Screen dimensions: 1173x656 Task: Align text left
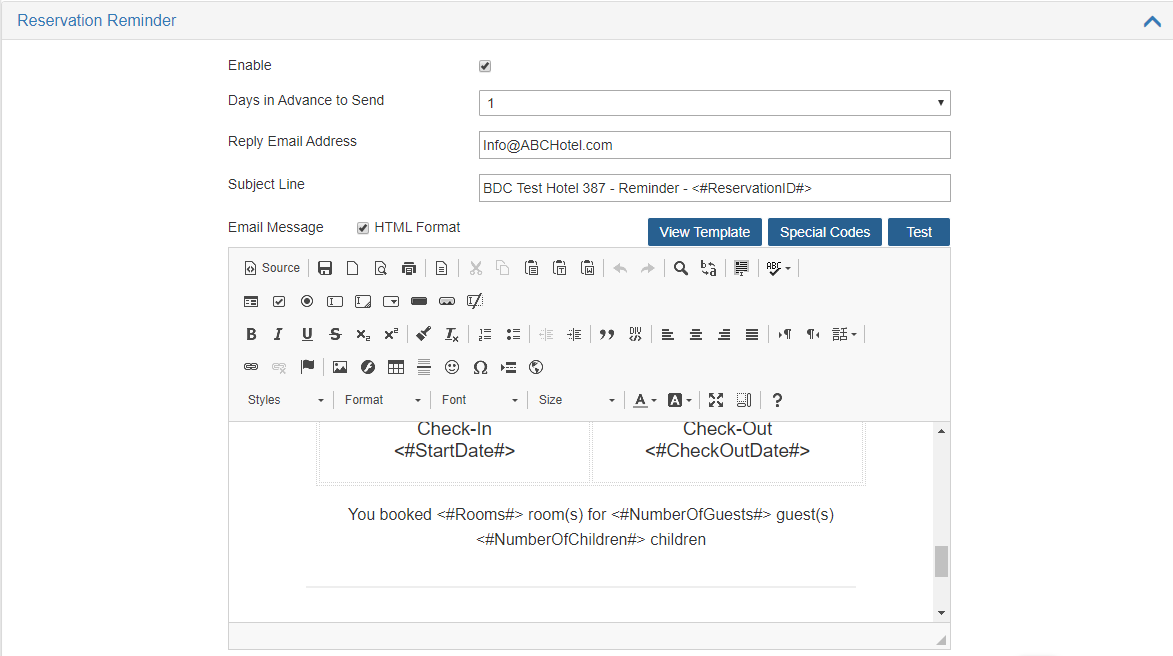(668, 334)
